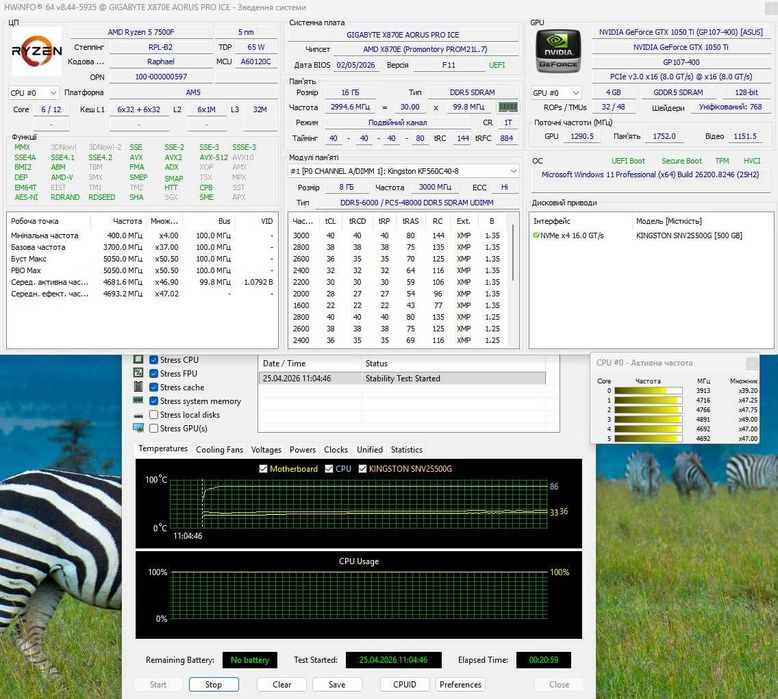Open Preferences in the stability test window
Screen dimensions: 778x699
click(x=460, y=684)
